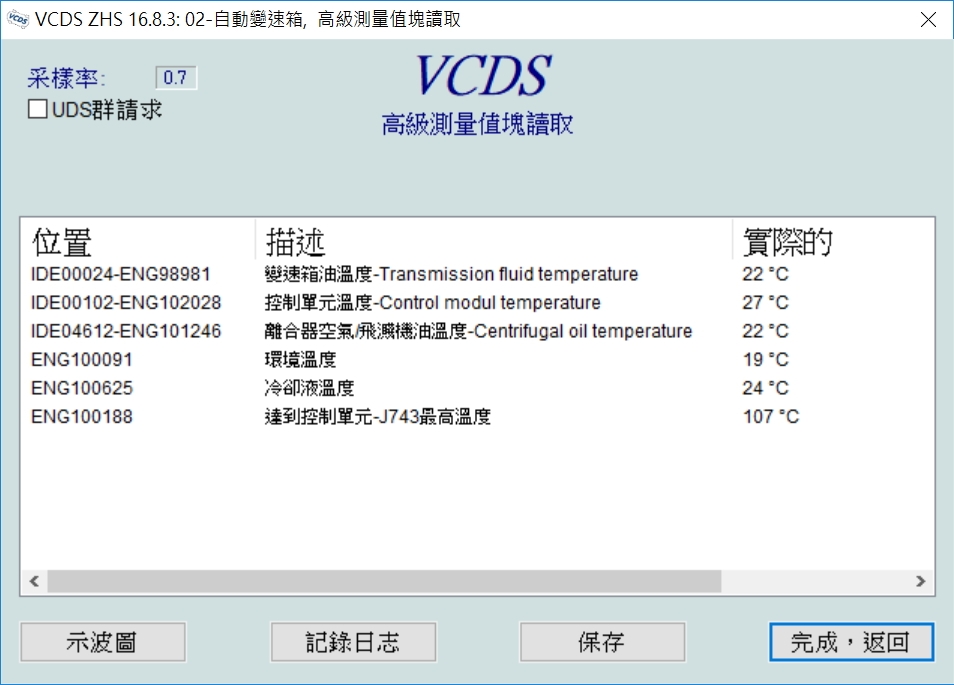Viewport: 954px width, 685px height.
Task: Enable the UDS群請求 checkbox
Action: coord(38,110)
